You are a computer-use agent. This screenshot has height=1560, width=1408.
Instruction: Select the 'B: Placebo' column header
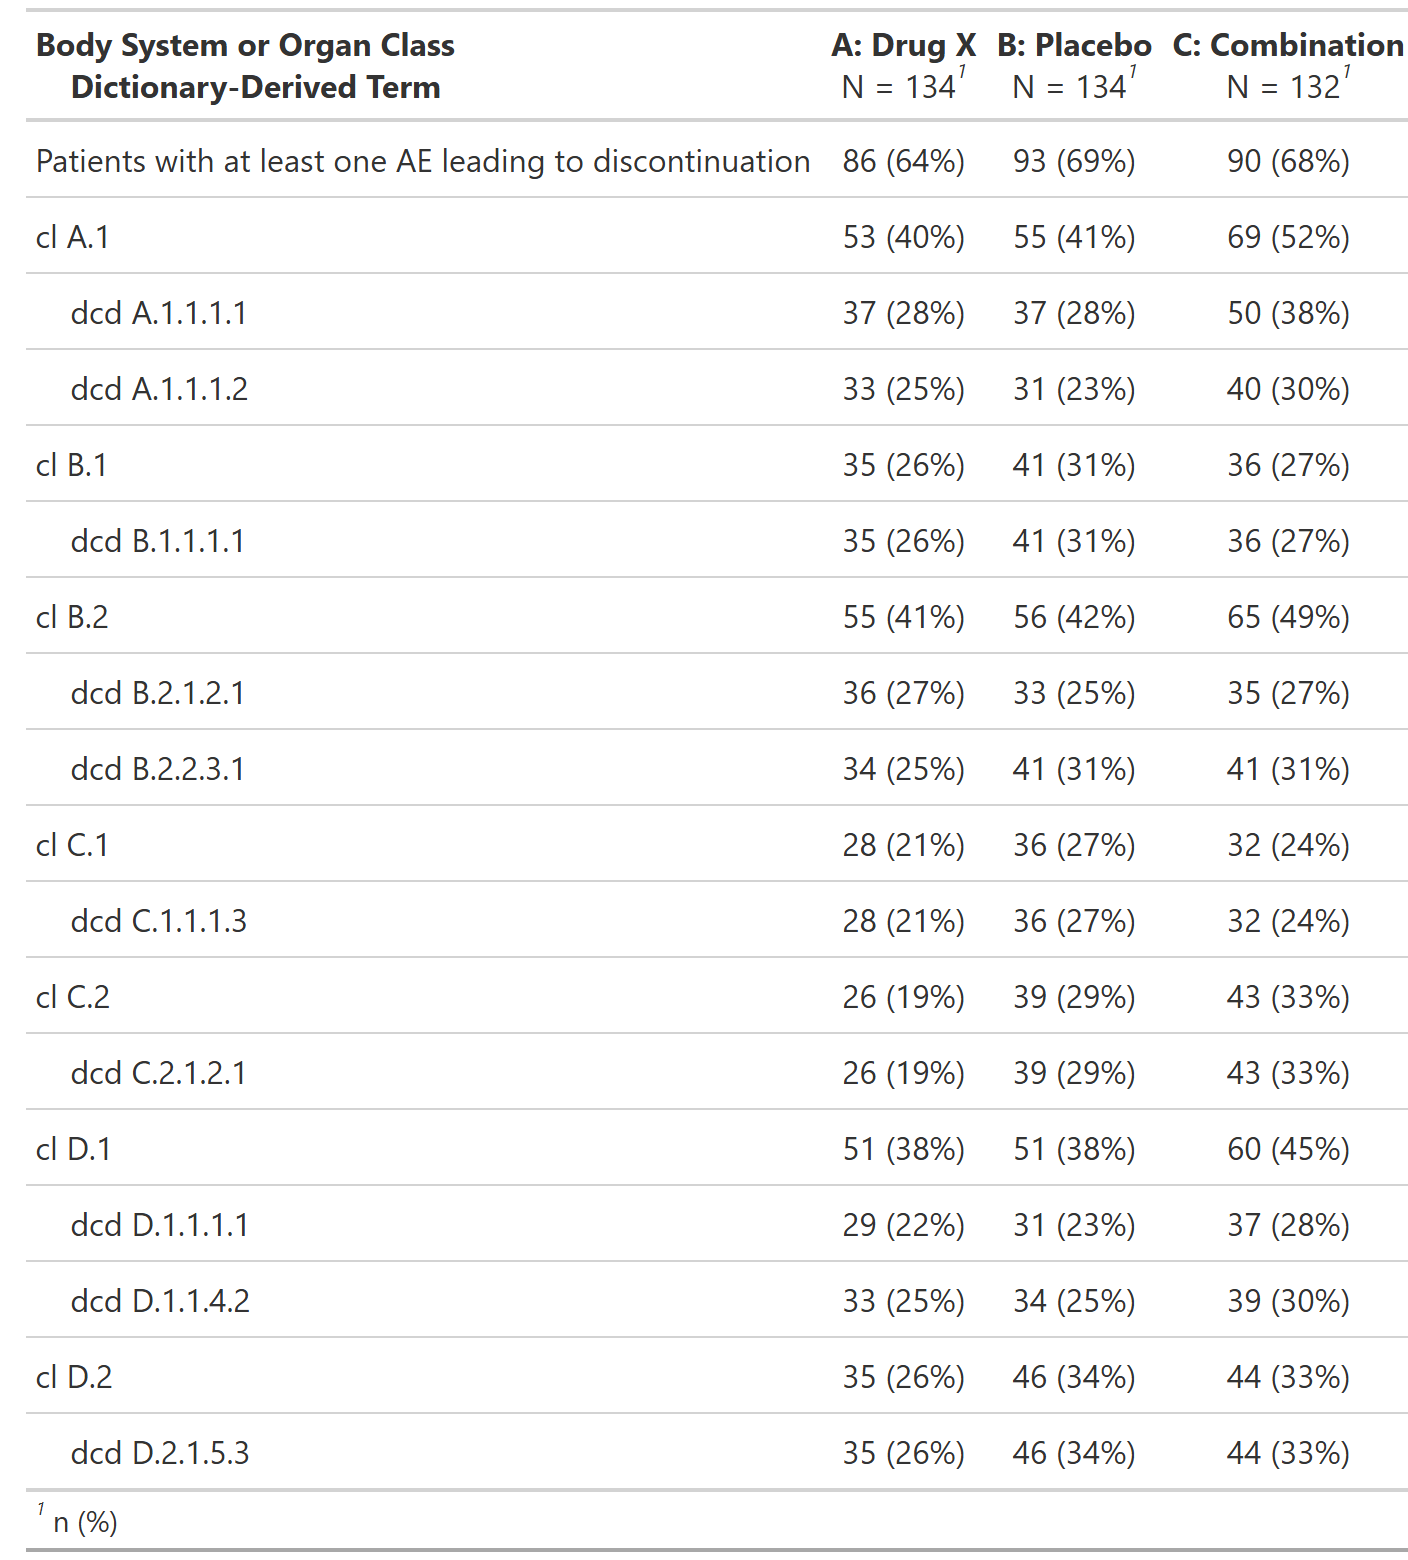point(1074,46)
